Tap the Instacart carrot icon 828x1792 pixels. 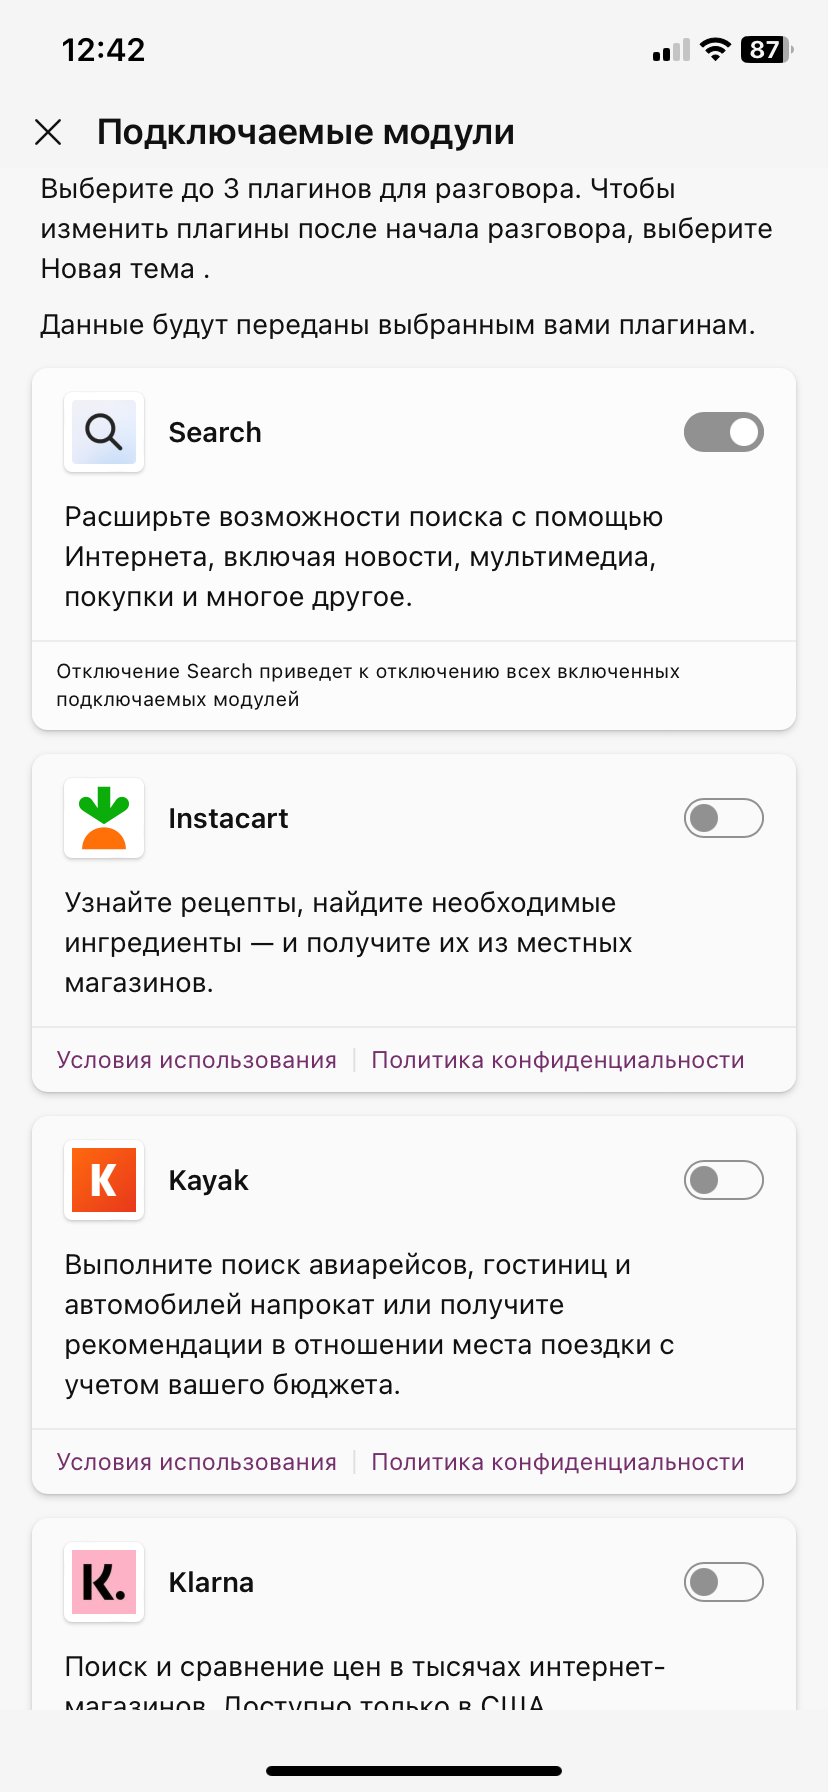[x=104, y=818]
